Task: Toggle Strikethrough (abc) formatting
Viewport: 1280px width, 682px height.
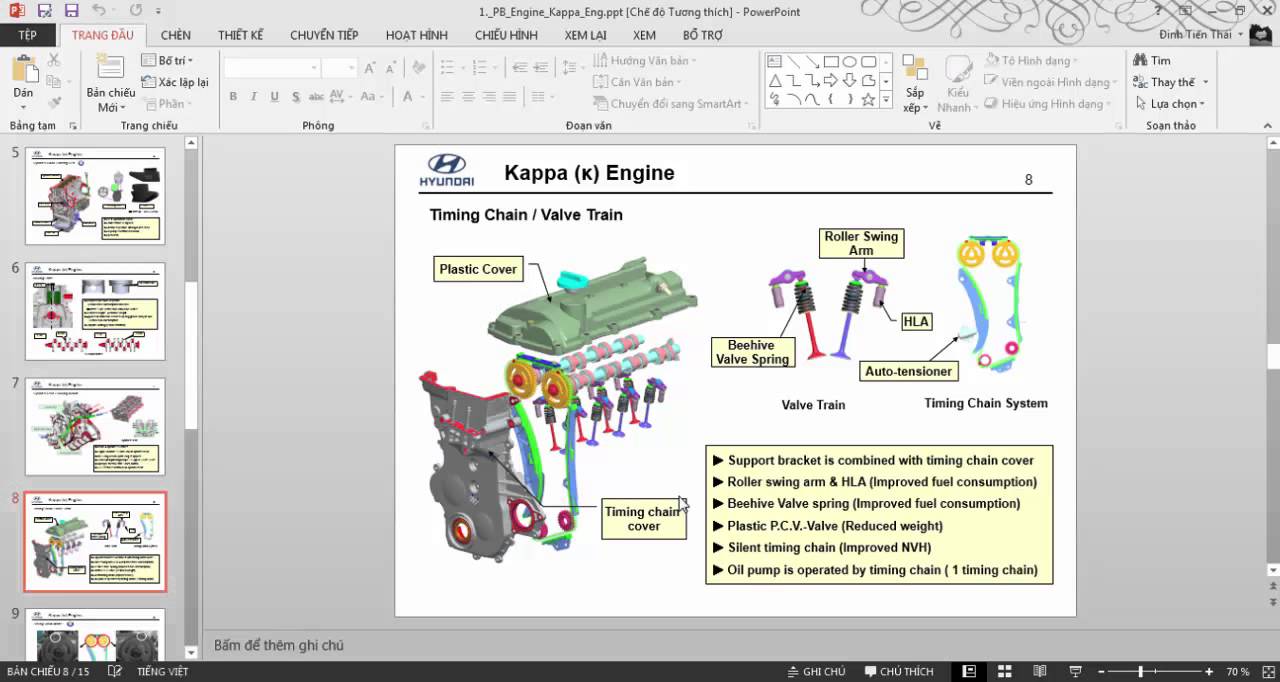Action: pyautogui.click(x=316, y=97)
